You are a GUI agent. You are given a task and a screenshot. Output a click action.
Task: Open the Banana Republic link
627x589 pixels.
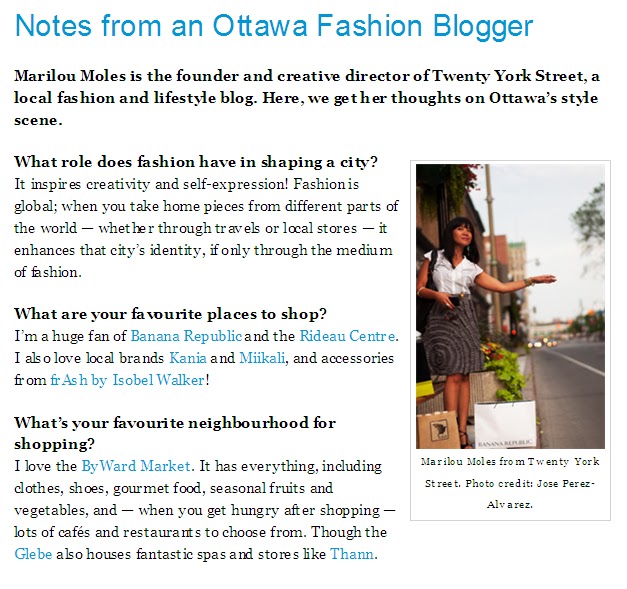(x=186, y=336)
